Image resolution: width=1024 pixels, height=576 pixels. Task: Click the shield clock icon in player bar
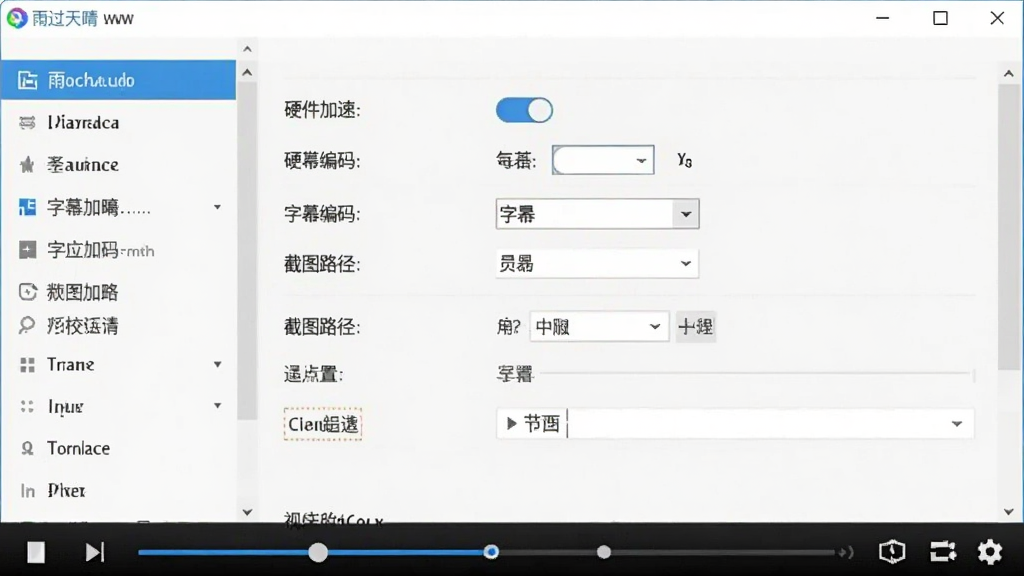tap(892, 552)
